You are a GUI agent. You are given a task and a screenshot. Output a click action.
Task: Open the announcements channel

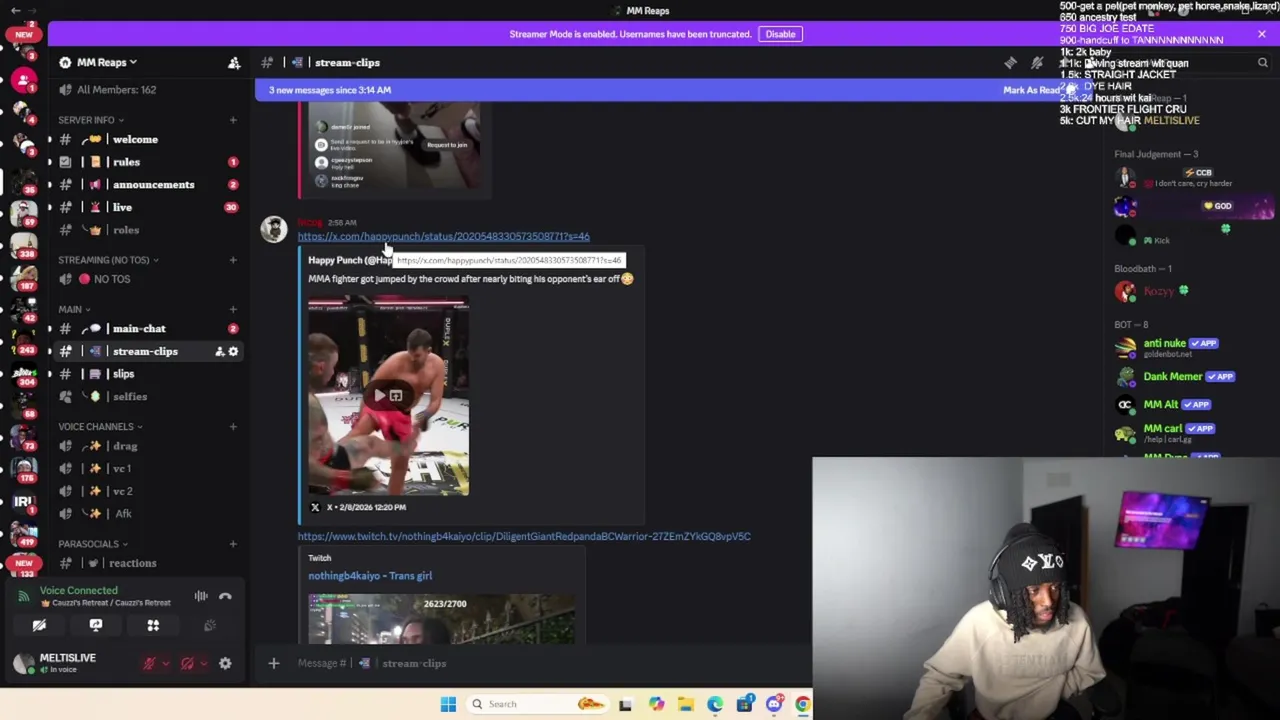coord(147,184)
